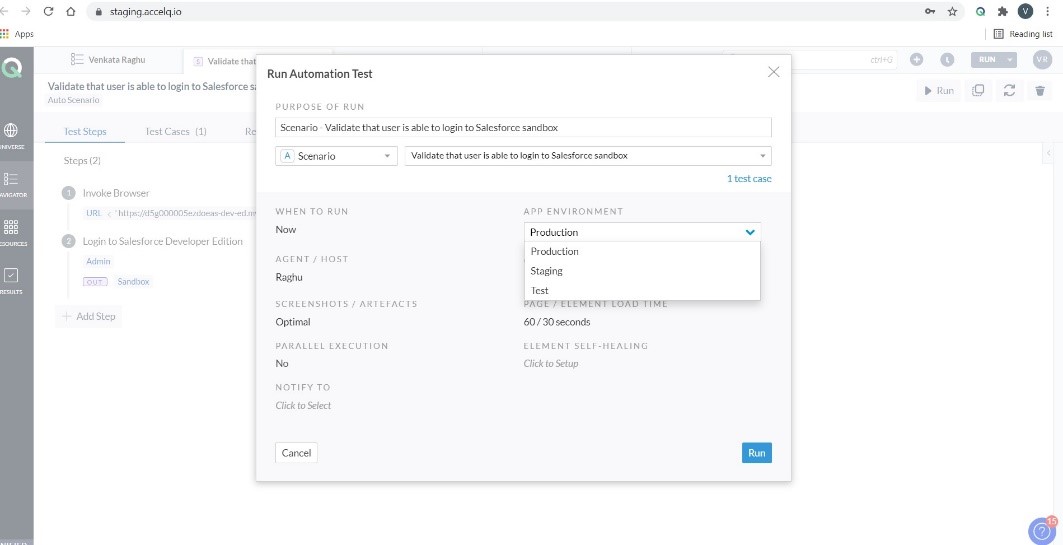Click the plus add icon in top bar
The height and width of the screenshot is (545, 1063).
click(x=917, y=60)
